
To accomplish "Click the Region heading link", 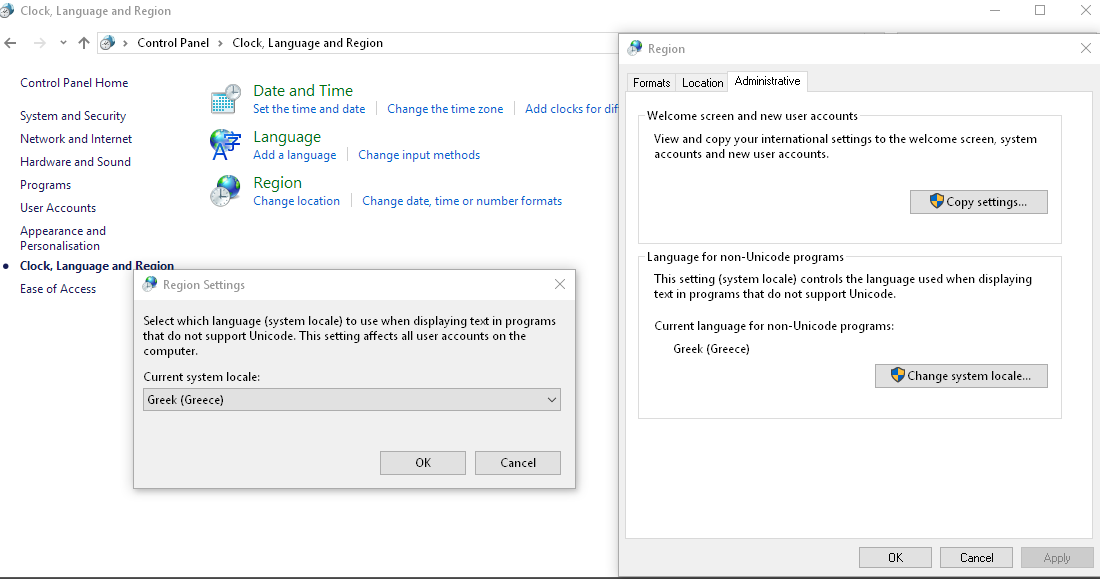I will (x=277, y=182).
